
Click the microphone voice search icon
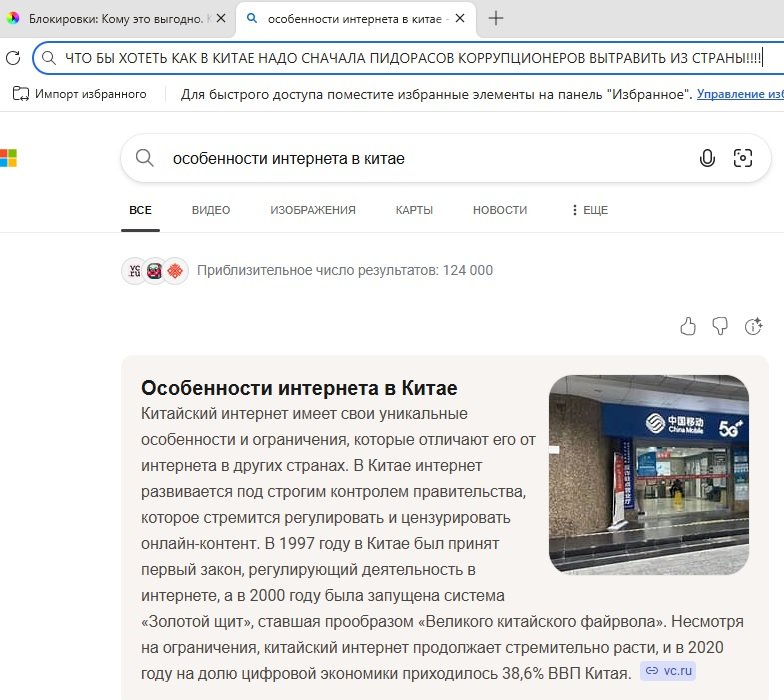[x=707, y=158]
